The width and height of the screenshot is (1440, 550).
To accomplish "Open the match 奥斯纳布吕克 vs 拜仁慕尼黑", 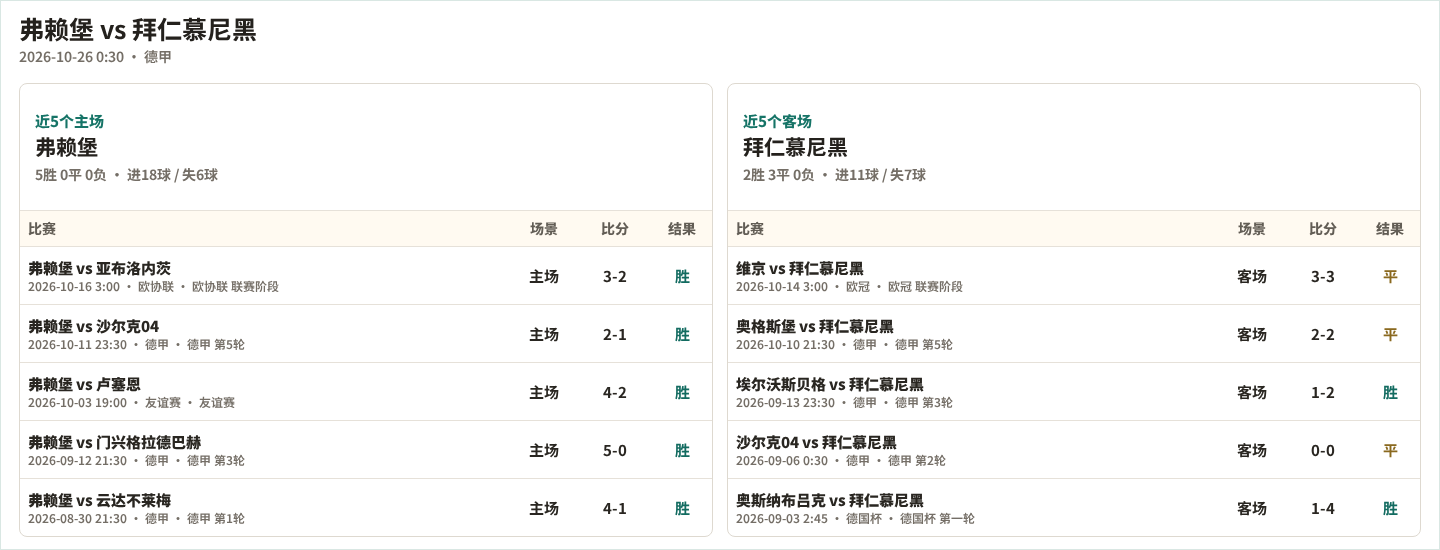I will (829, 500).
